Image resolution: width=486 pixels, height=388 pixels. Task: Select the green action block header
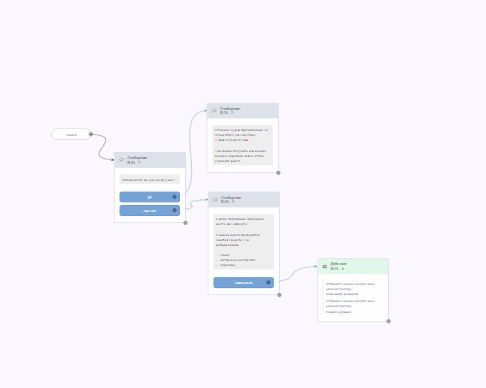353,266
